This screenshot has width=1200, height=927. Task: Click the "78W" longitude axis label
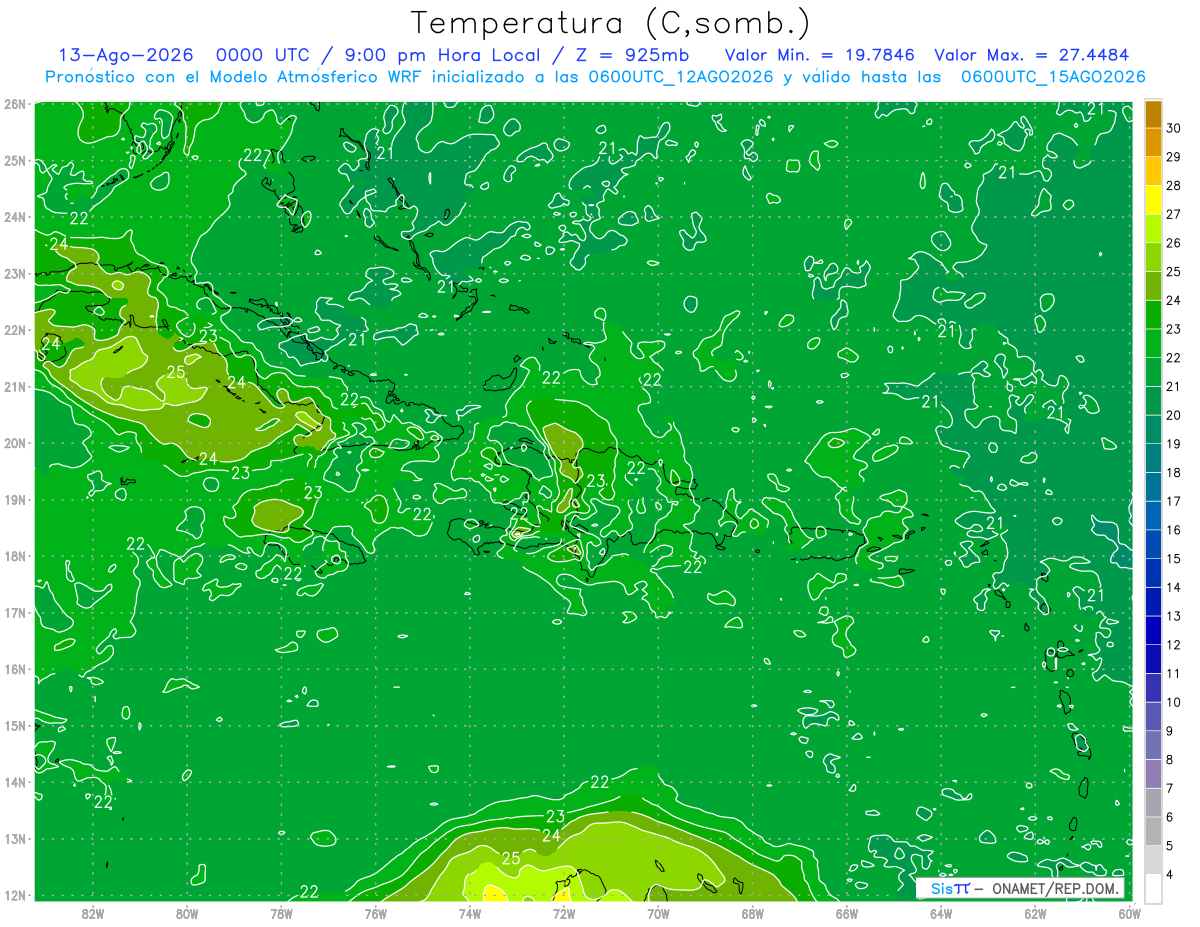[281, 913]
